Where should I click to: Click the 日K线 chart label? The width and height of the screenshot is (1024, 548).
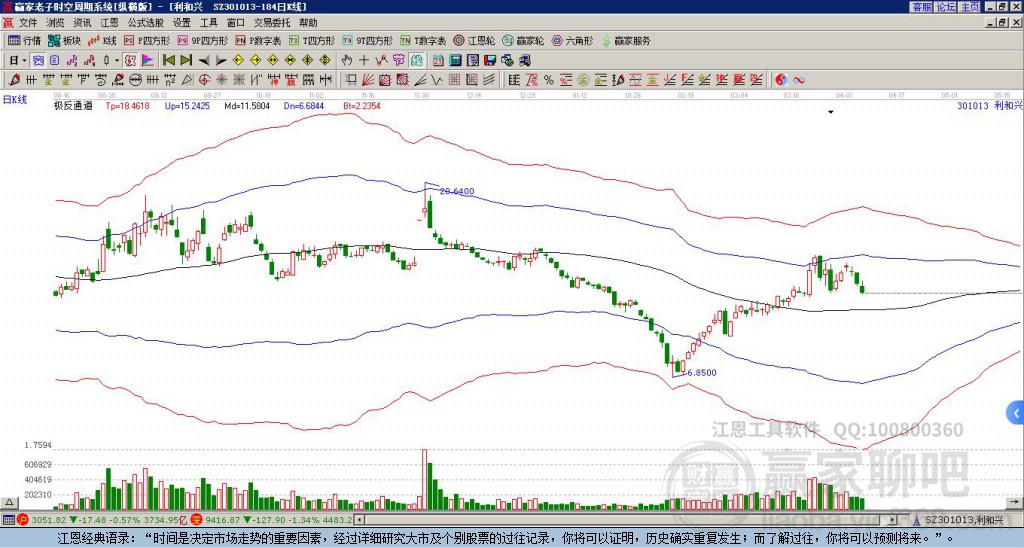point(15,99)
